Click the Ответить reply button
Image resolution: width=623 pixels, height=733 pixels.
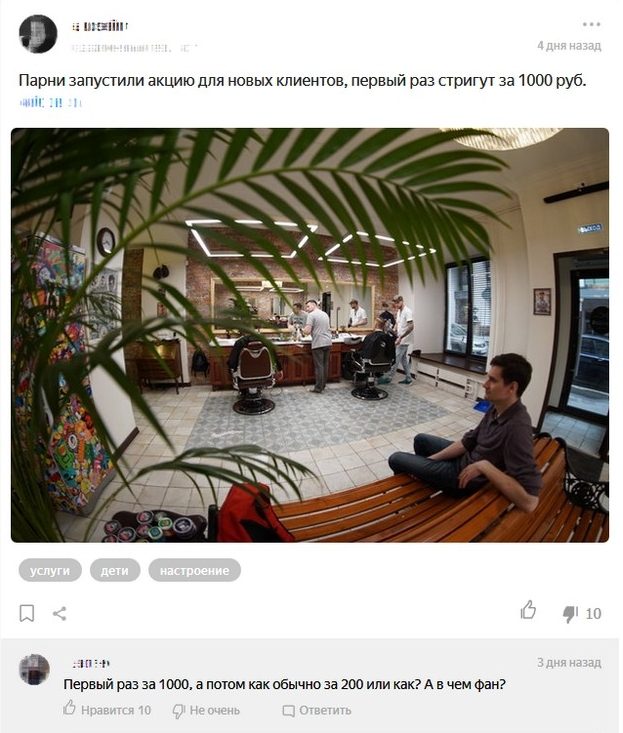(x=325, y=711)
